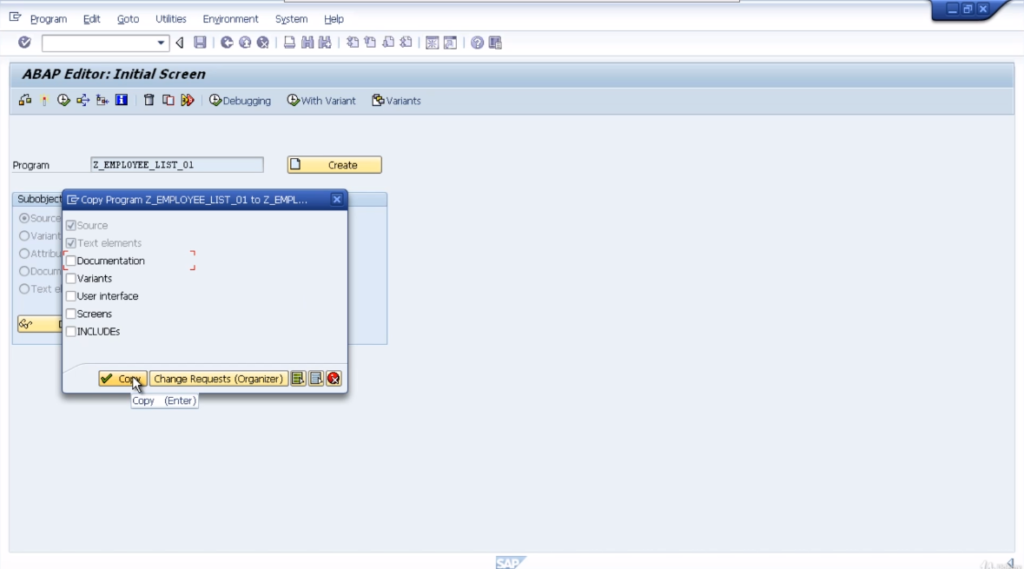Open the Program menu
The width and height of the screenshot is (1024, 569).
click(x=48, y=19)
